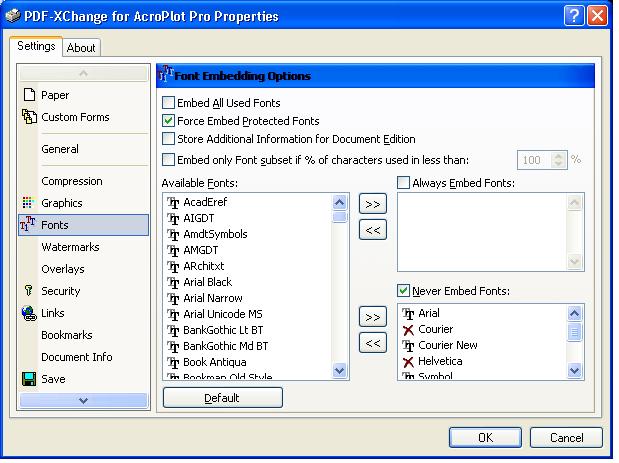Screen dimensions: 619x463
Task: Click the BankGothic Md BT font icon
Action: tap(173, 346)
